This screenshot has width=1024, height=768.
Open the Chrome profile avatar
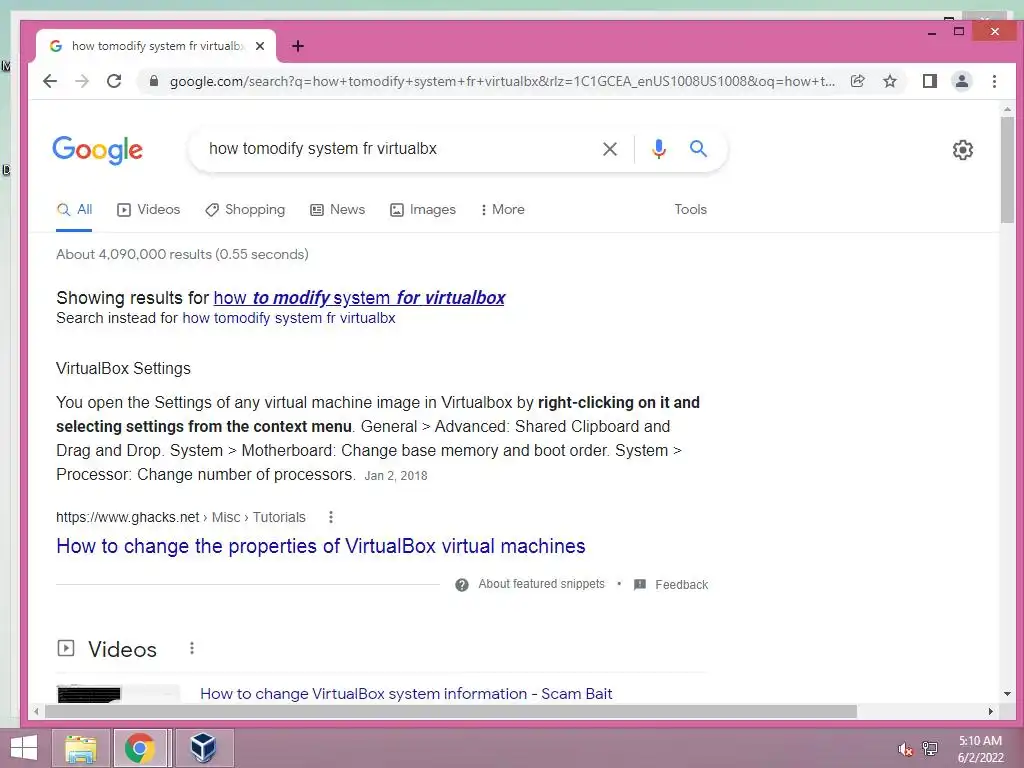[961, 81]
